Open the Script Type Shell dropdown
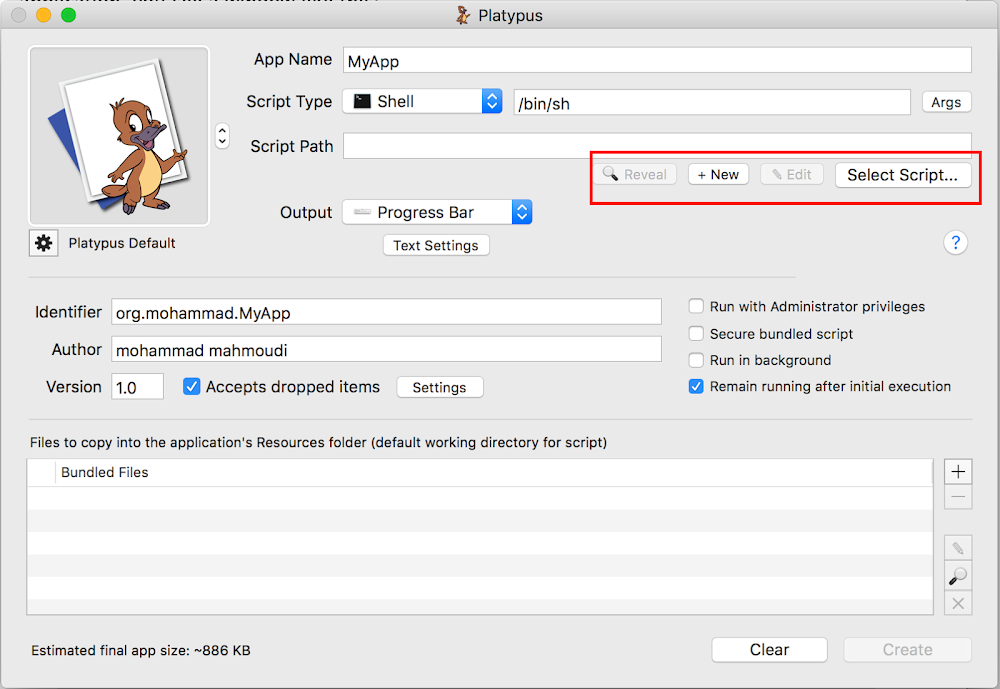1000x689 pixels. [422, 101]
